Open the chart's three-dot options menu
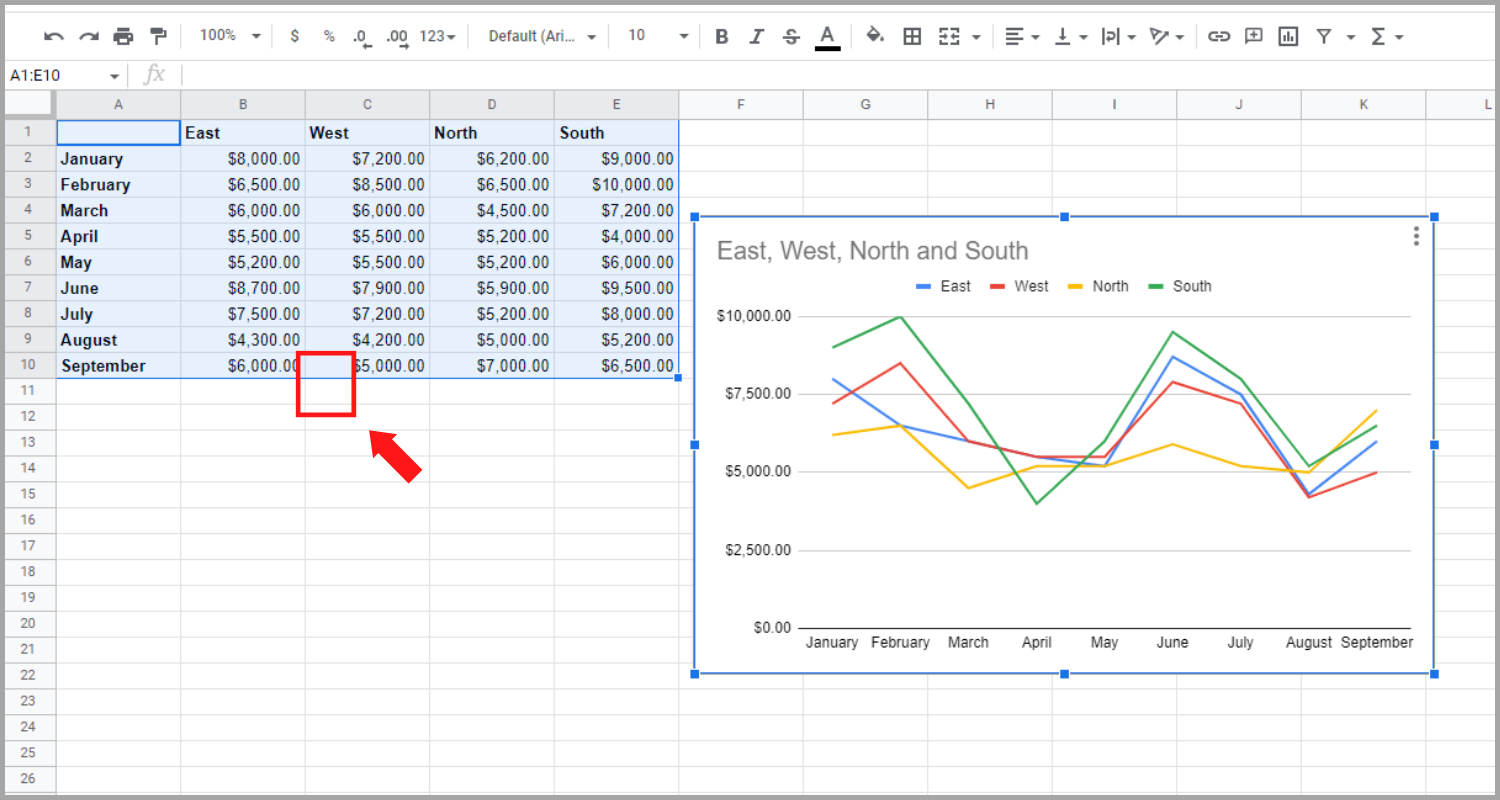The image size is (1500, 800). pos(1416,236)
